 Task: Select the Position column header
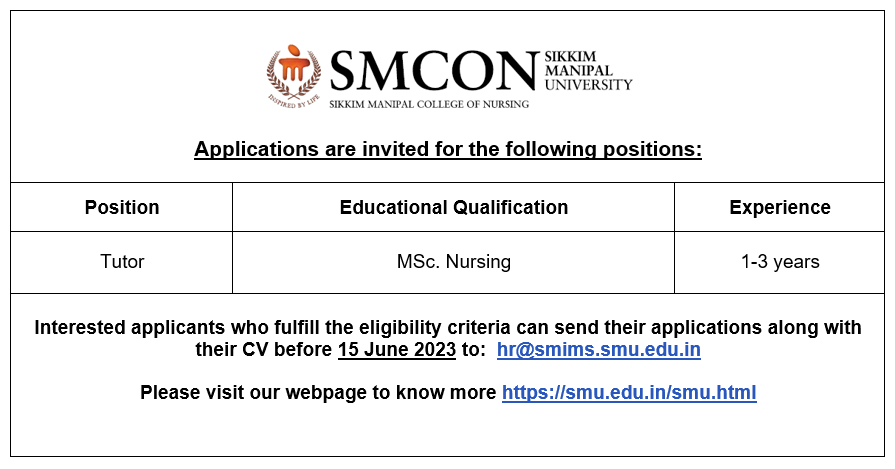[x=122, y=207]
